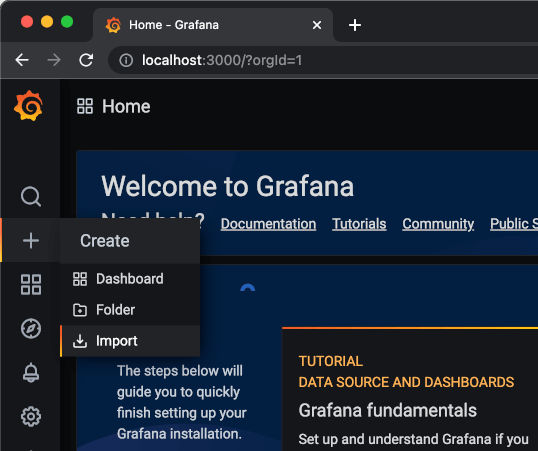538x451 pixels.
Task: Open a new browser tab
Action: tap(354, 25)
